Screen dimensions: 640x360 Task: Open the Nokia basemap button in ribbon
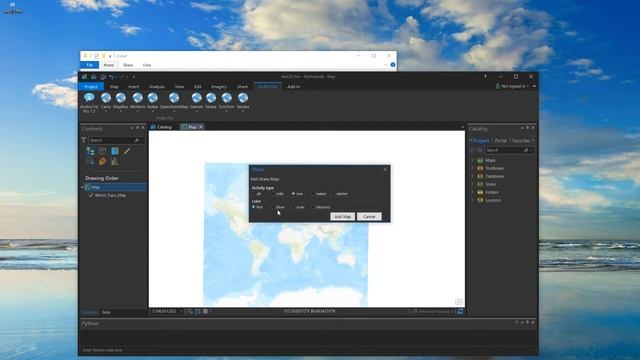click(x=152, y=101)
